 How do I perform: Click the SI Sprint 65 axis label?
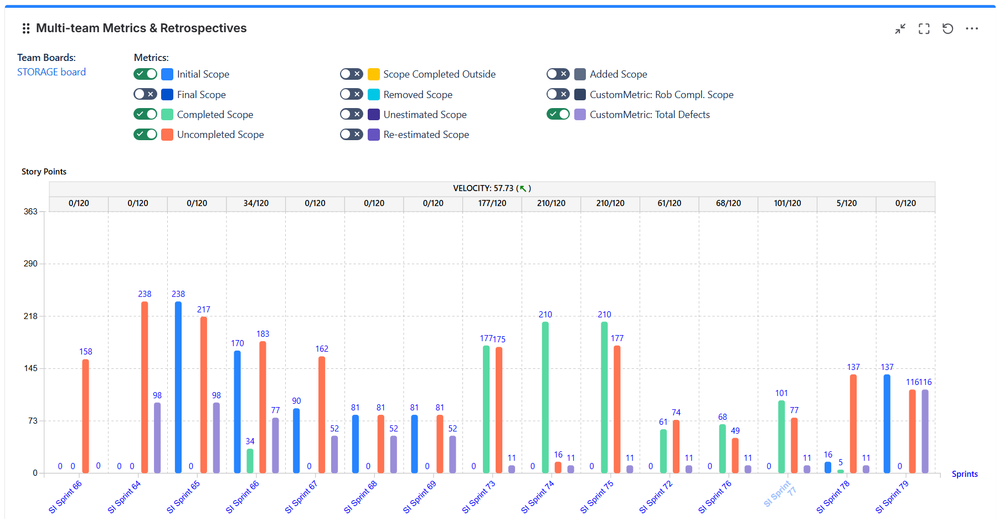183,497
